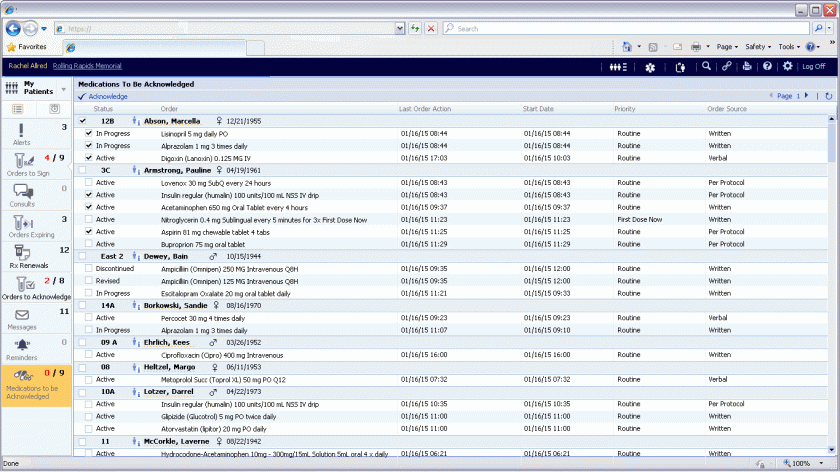Open Rx Renewals panel

point(36,257)
